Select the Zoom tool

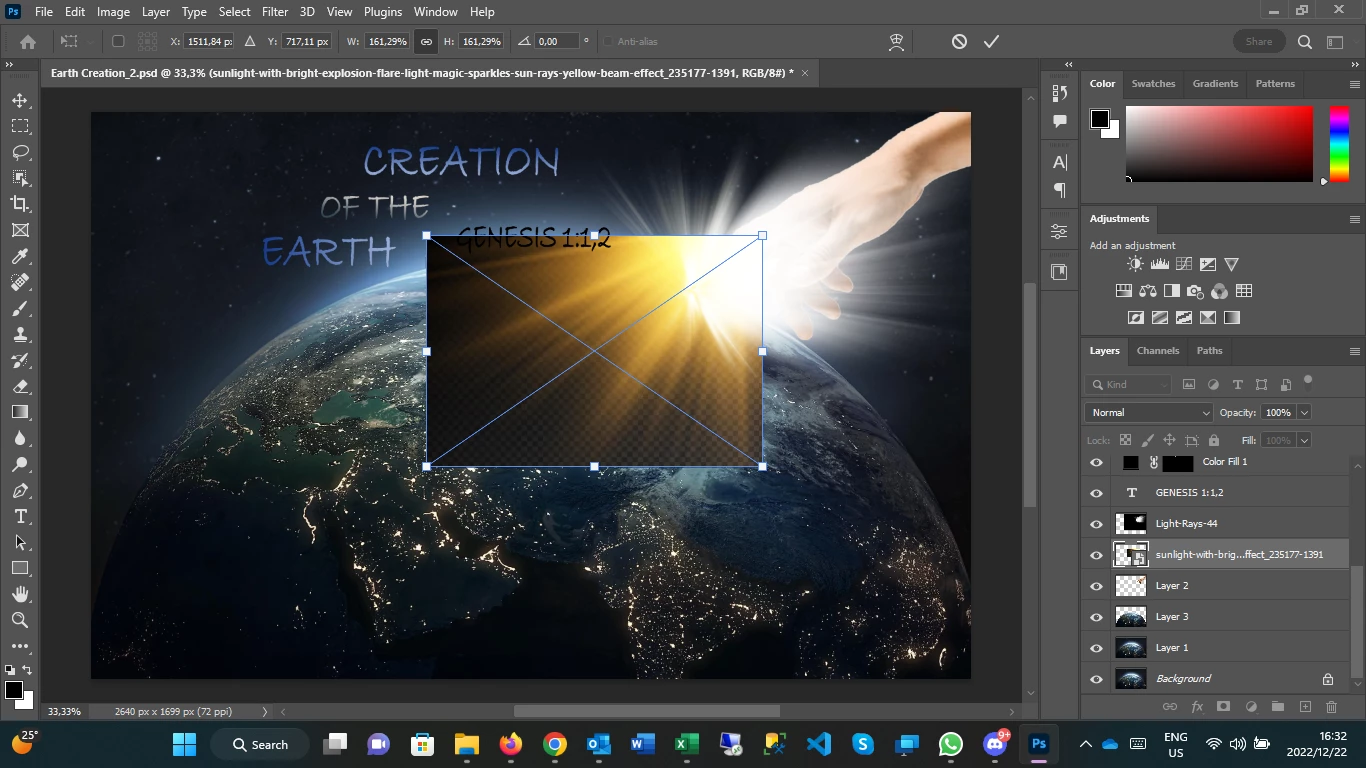[20, 620]
